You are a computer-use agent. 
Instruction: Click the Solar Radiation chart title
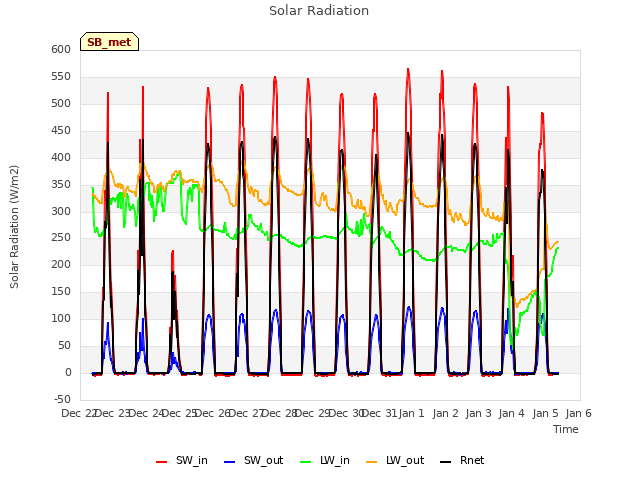319,11
